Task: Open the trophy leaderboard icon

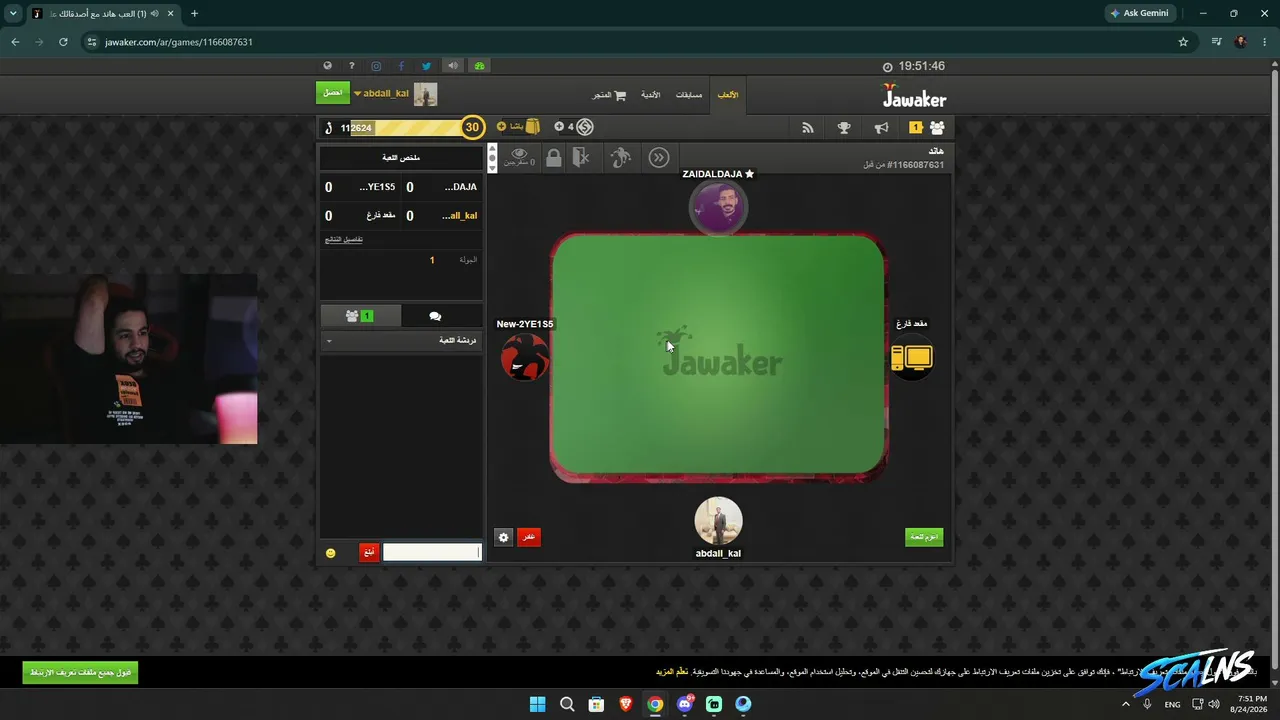Action: point(844,127)
